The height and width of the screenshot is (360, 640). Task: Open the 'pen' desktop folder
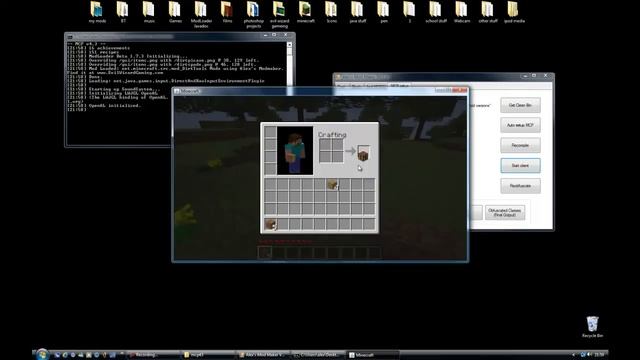[384, 12]
